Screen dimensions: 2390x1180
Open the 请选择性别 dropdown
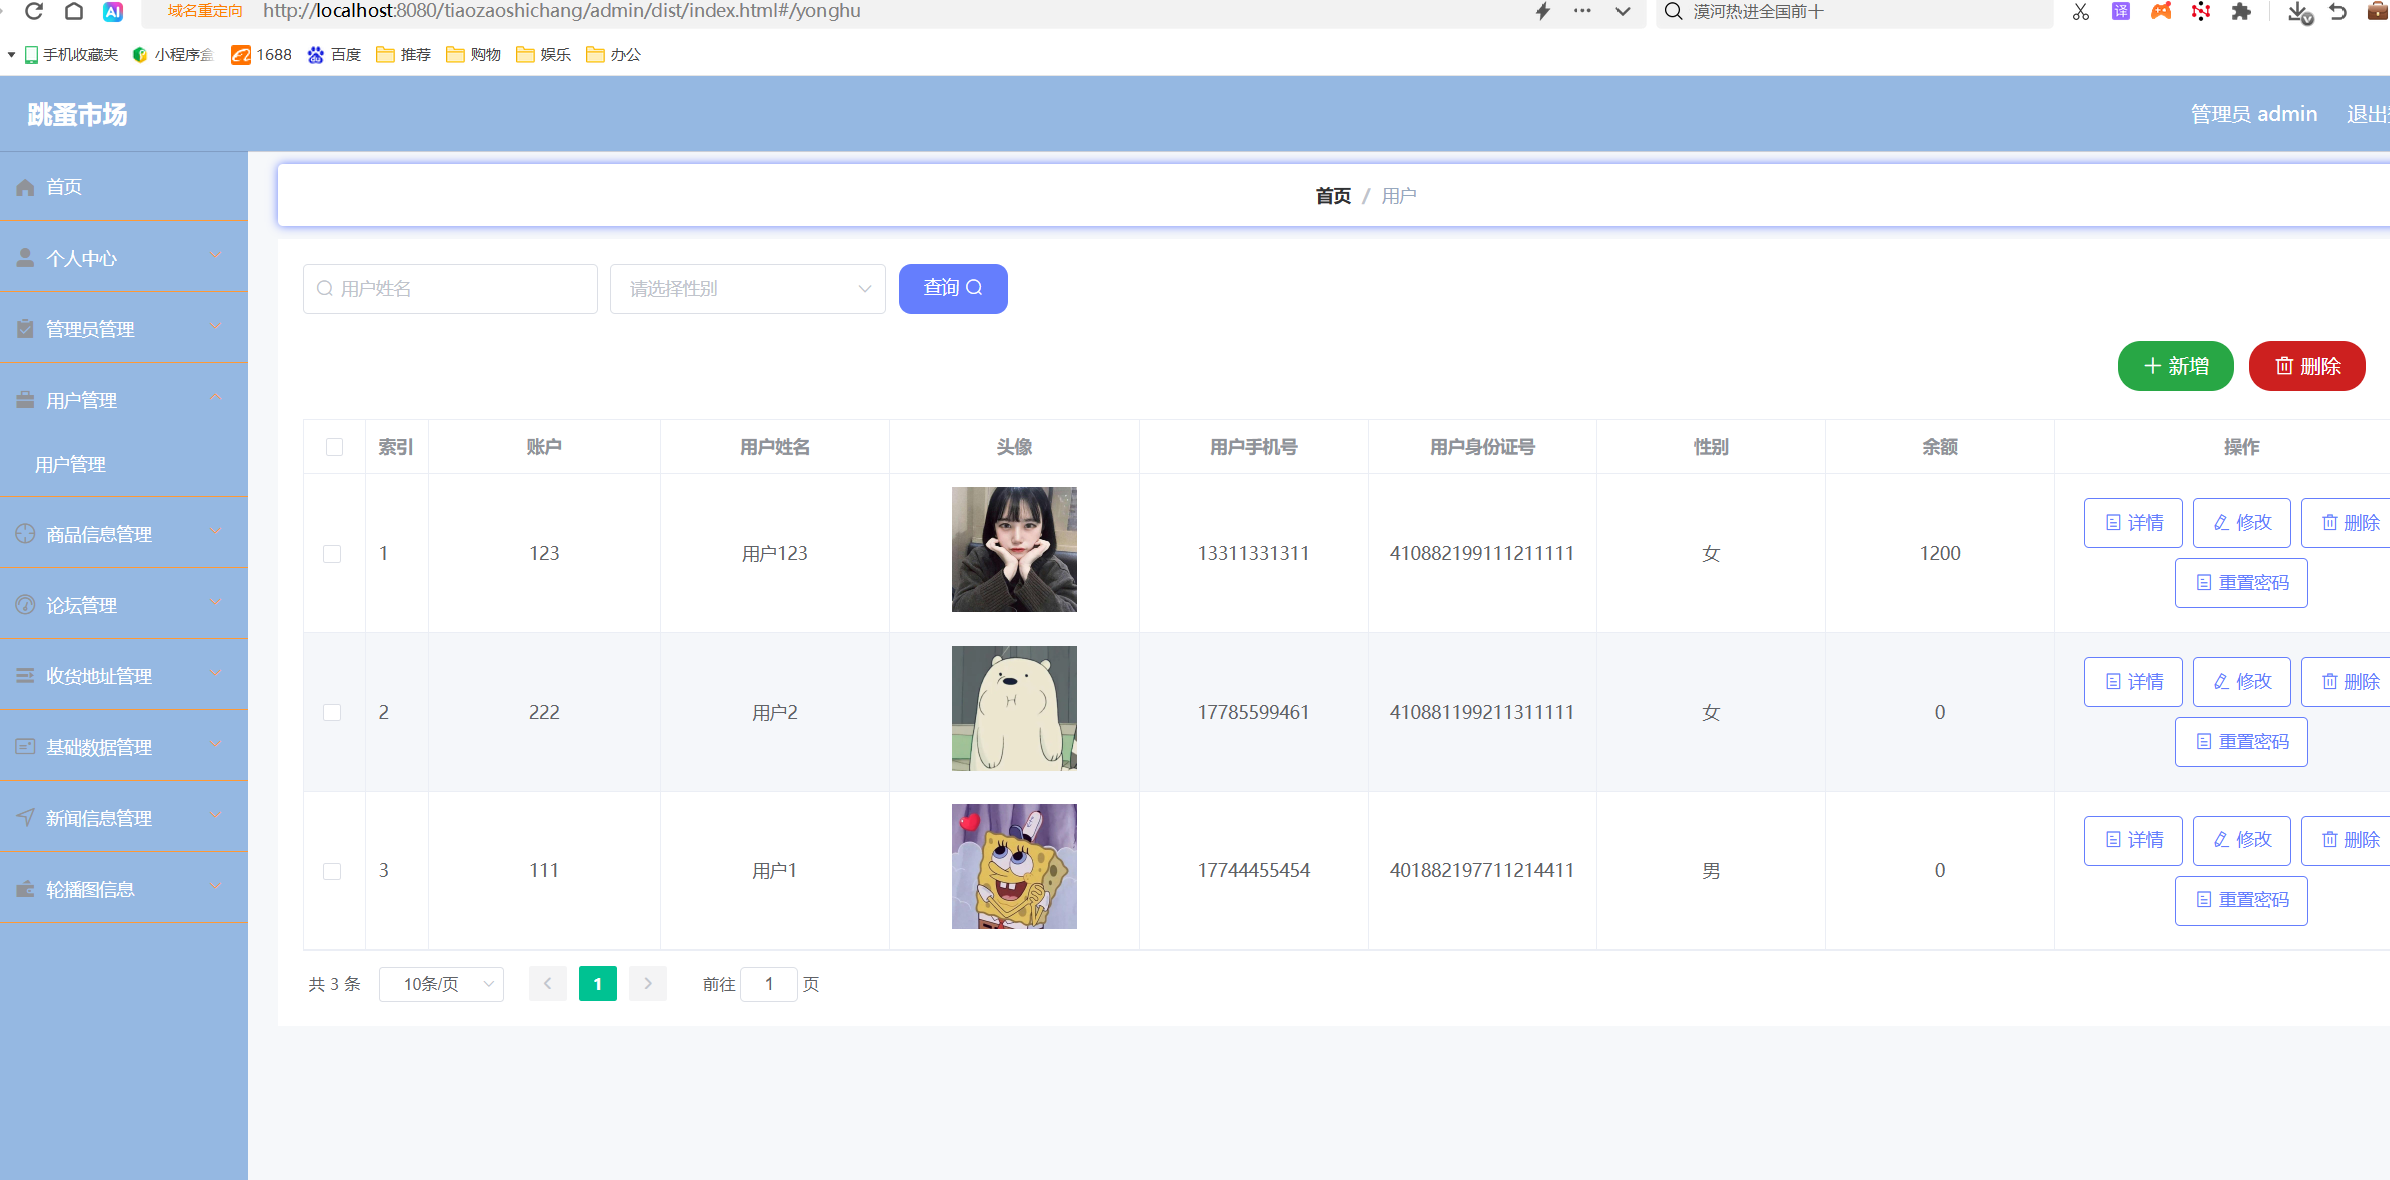[748, 289]
